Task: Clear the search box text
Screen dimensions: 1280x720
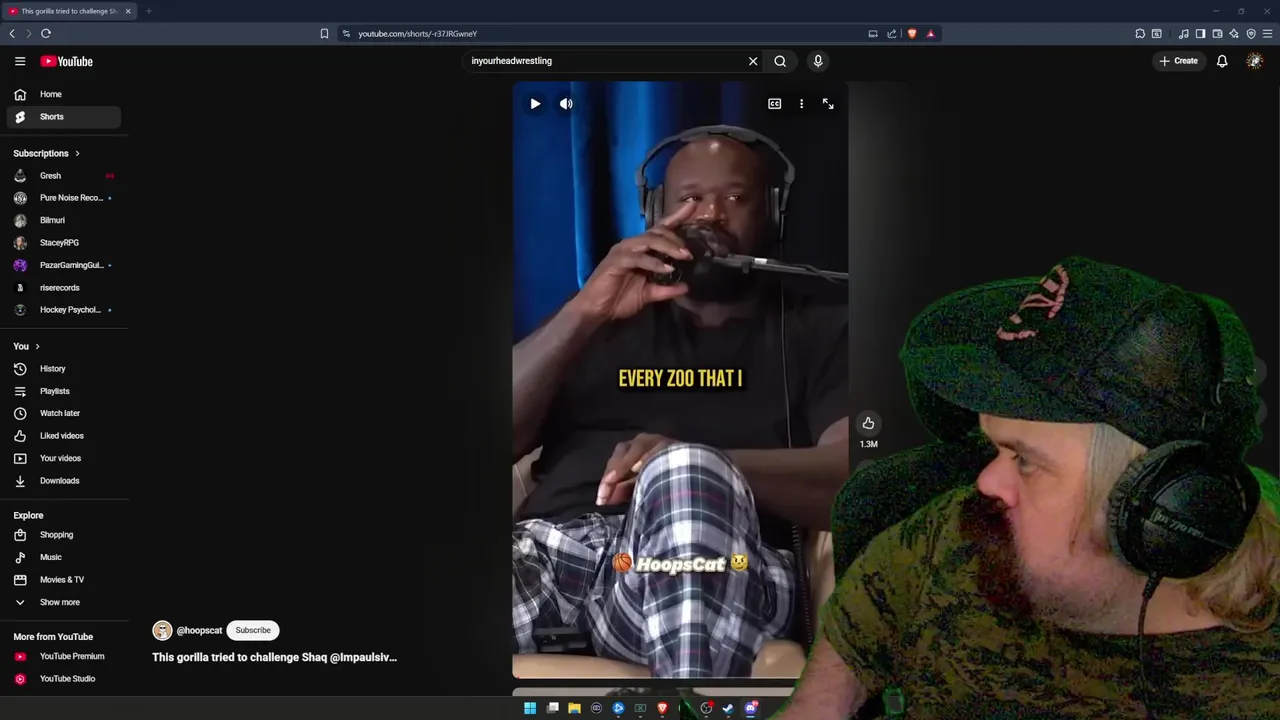Action: 753,61
